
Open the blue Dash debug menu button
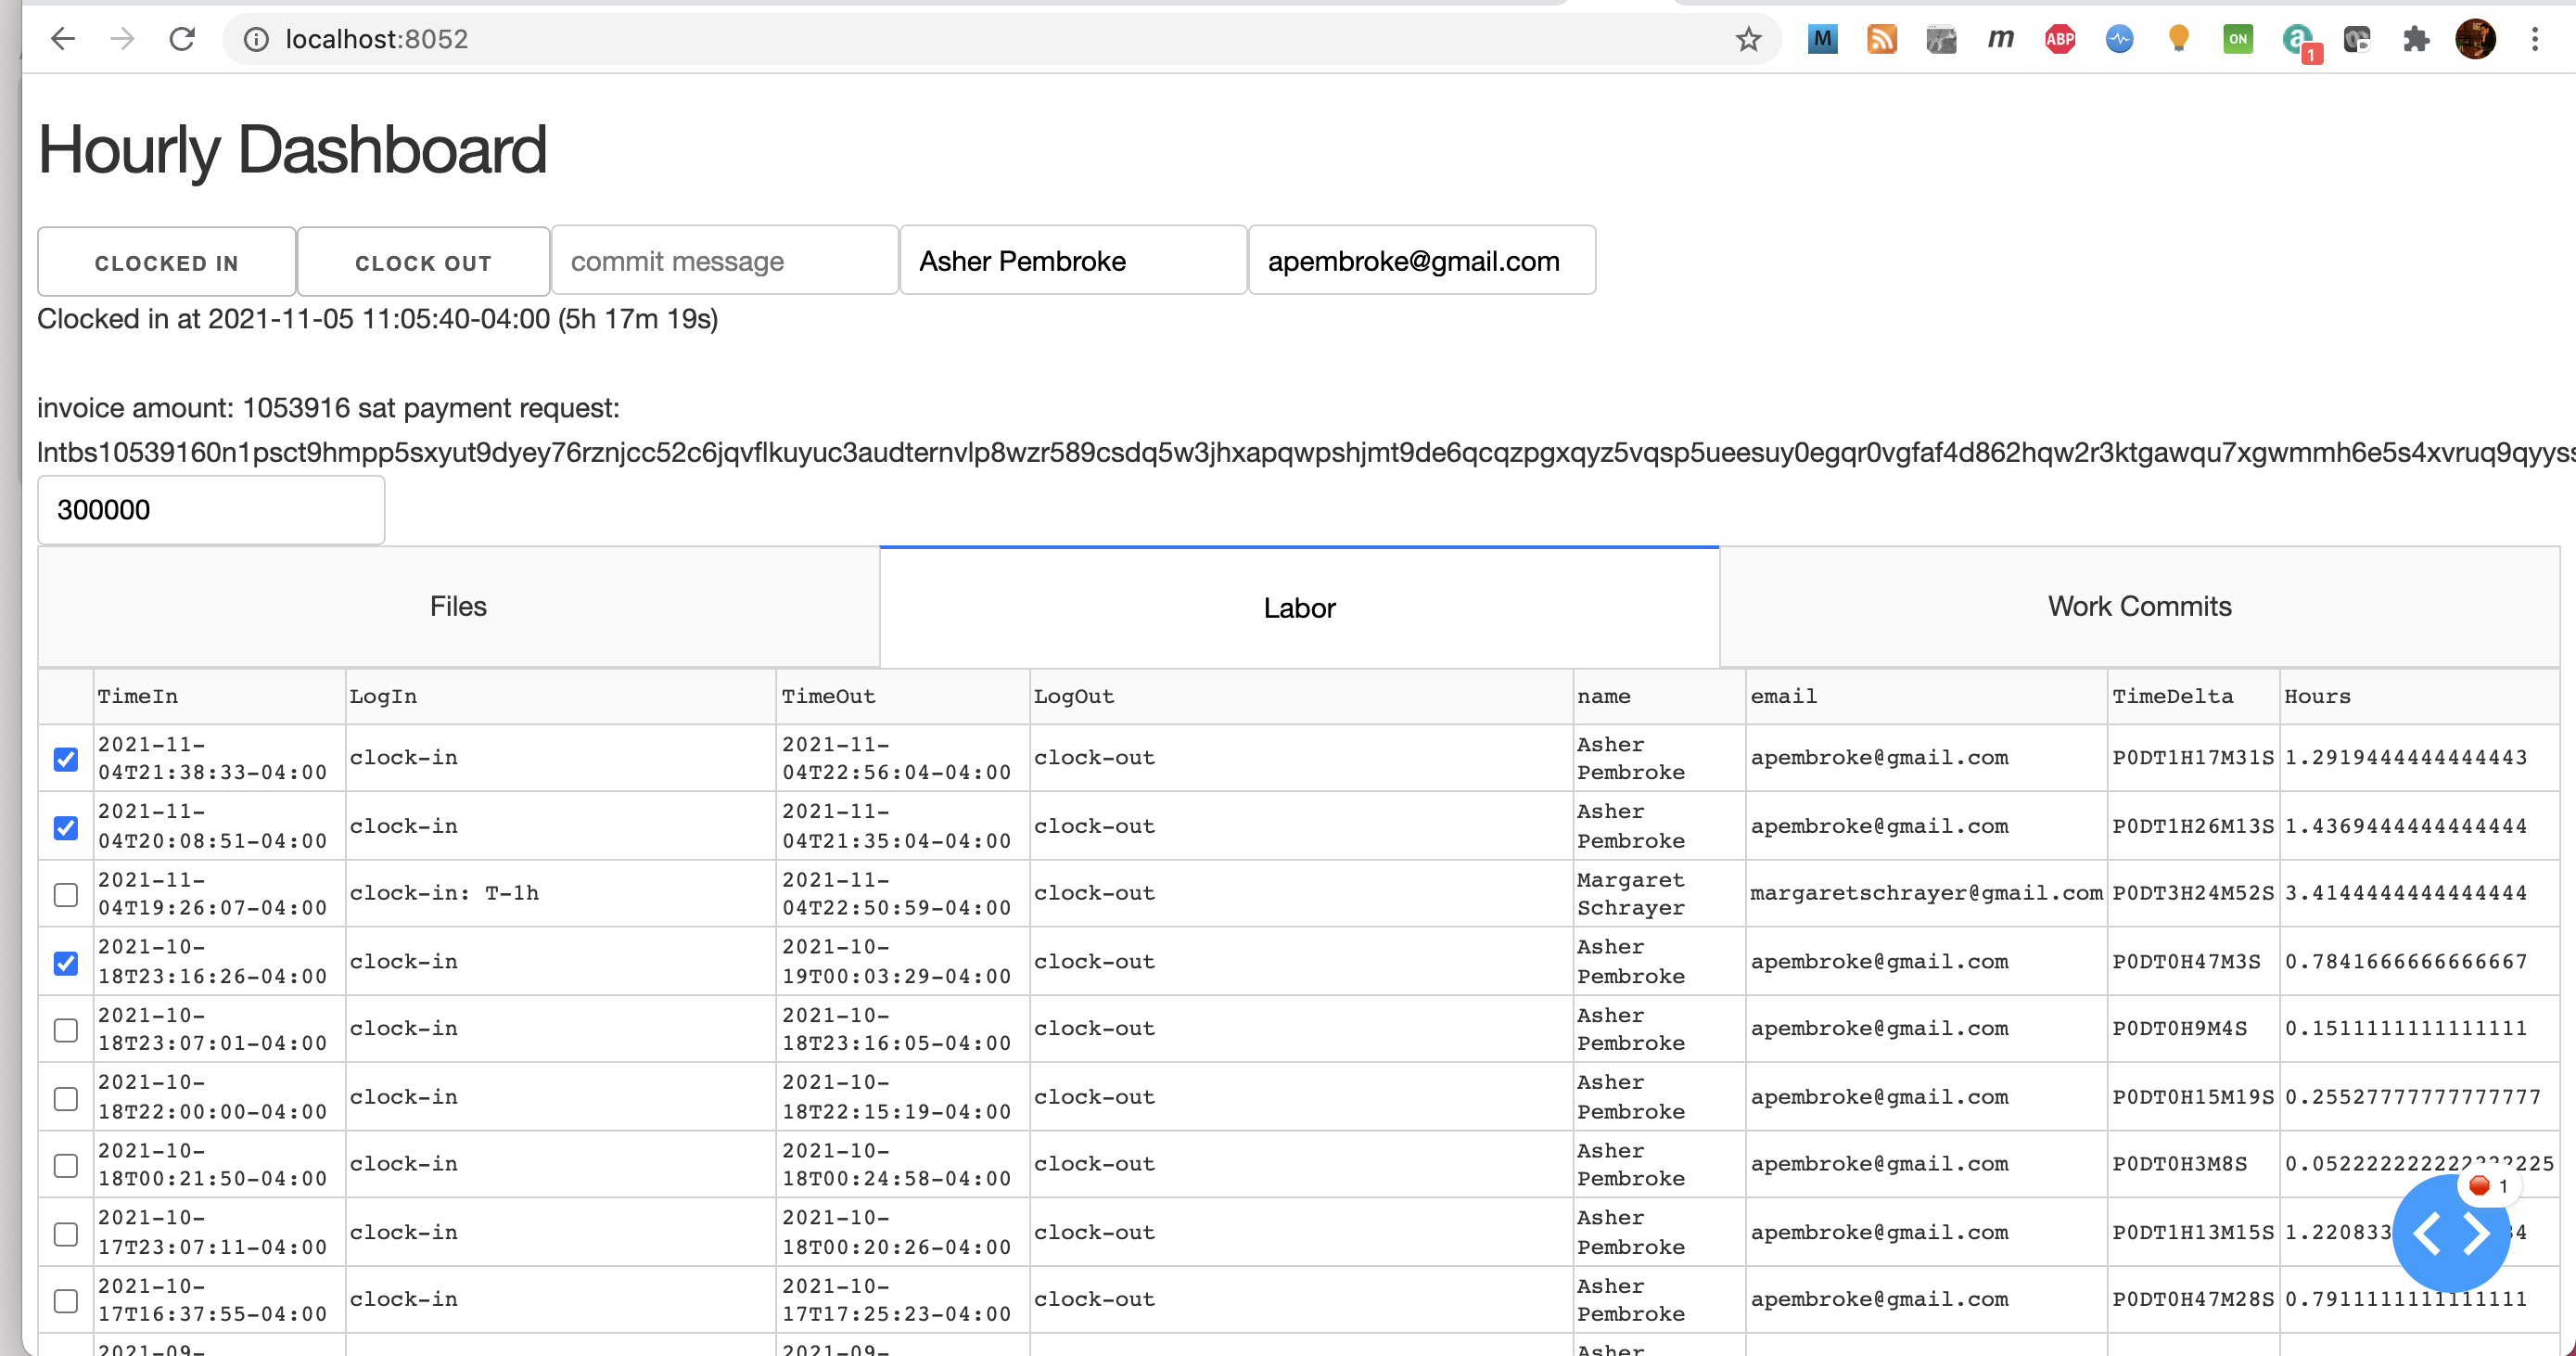click(x=2450, y=1232)
